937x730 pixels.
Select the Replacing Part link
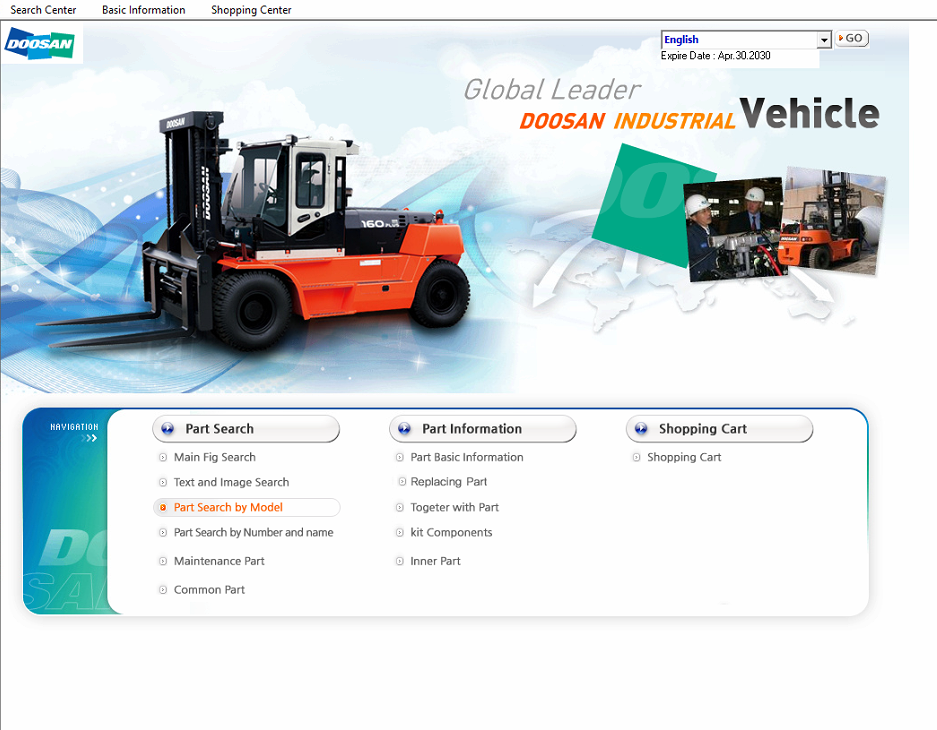pos(449,482)
